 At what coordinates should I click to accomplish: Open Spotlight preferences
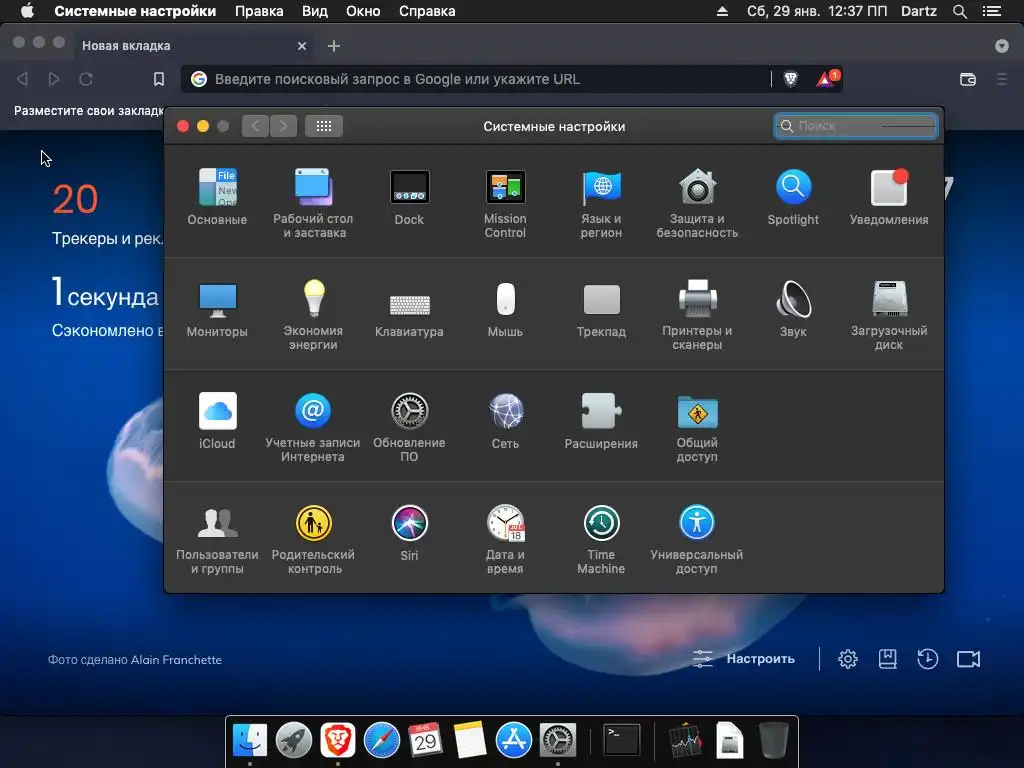click(x=793, y=197)
